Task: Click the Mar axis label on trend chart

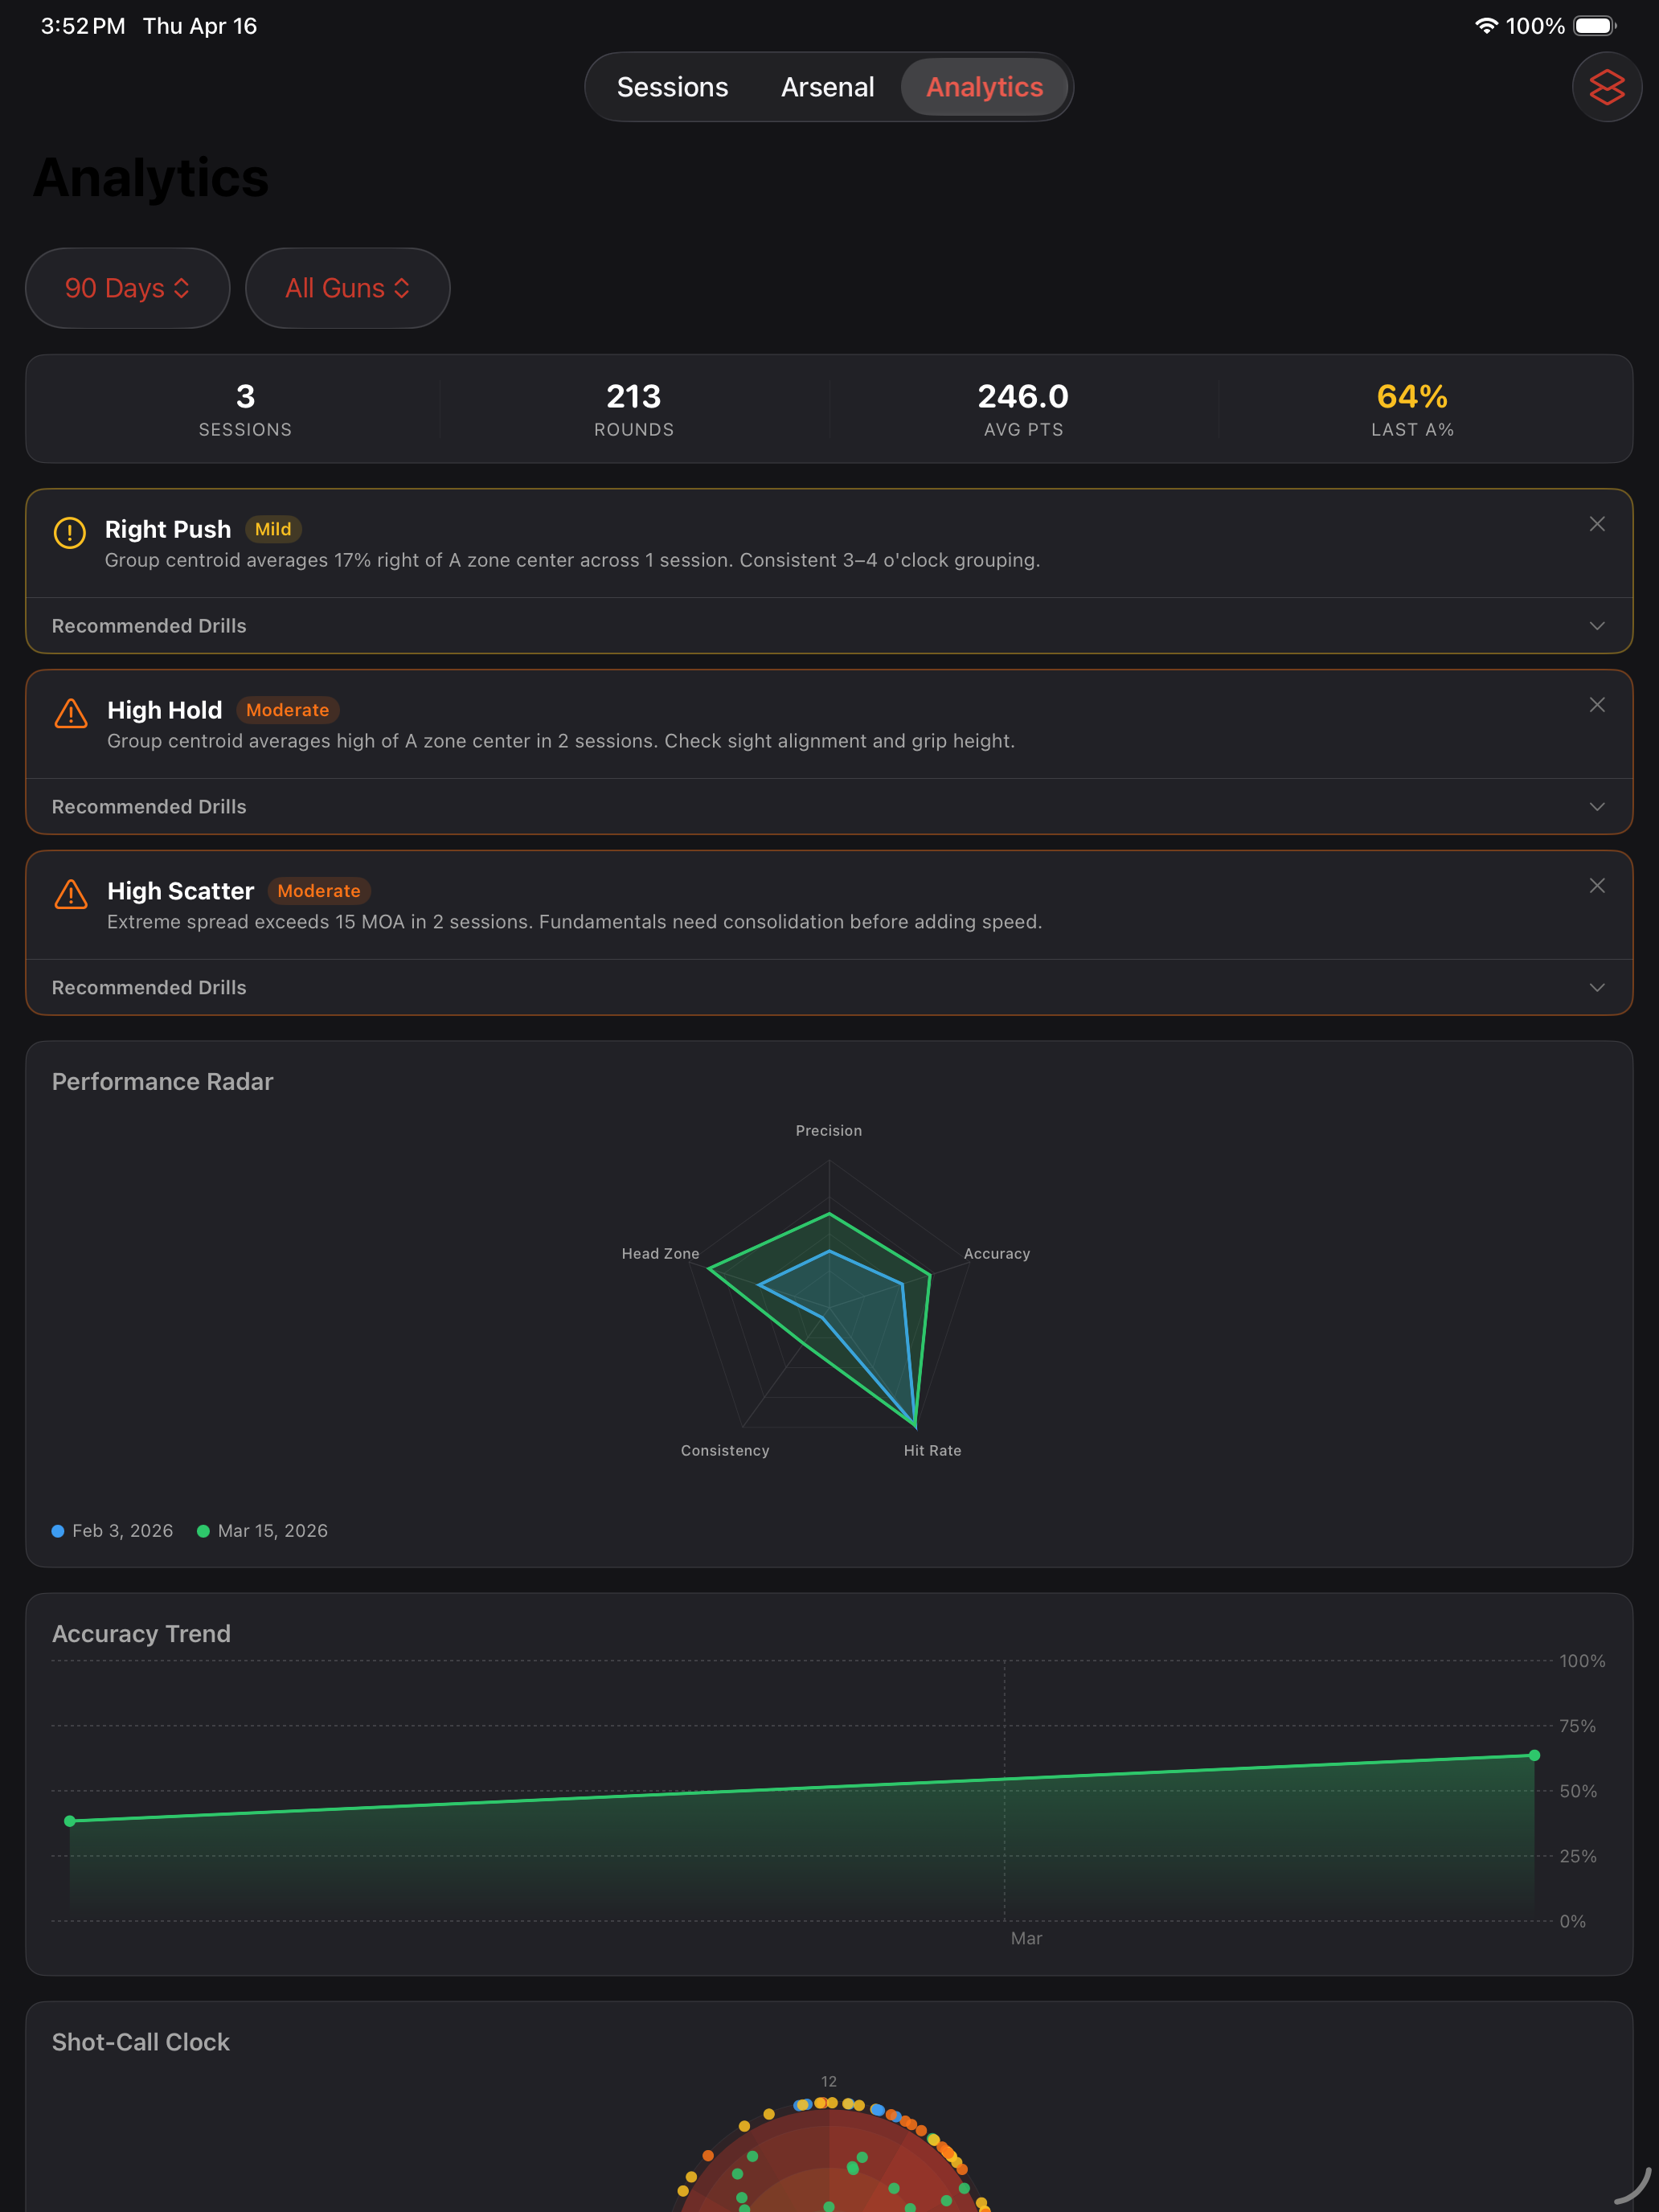Action: [1026, 1938]
